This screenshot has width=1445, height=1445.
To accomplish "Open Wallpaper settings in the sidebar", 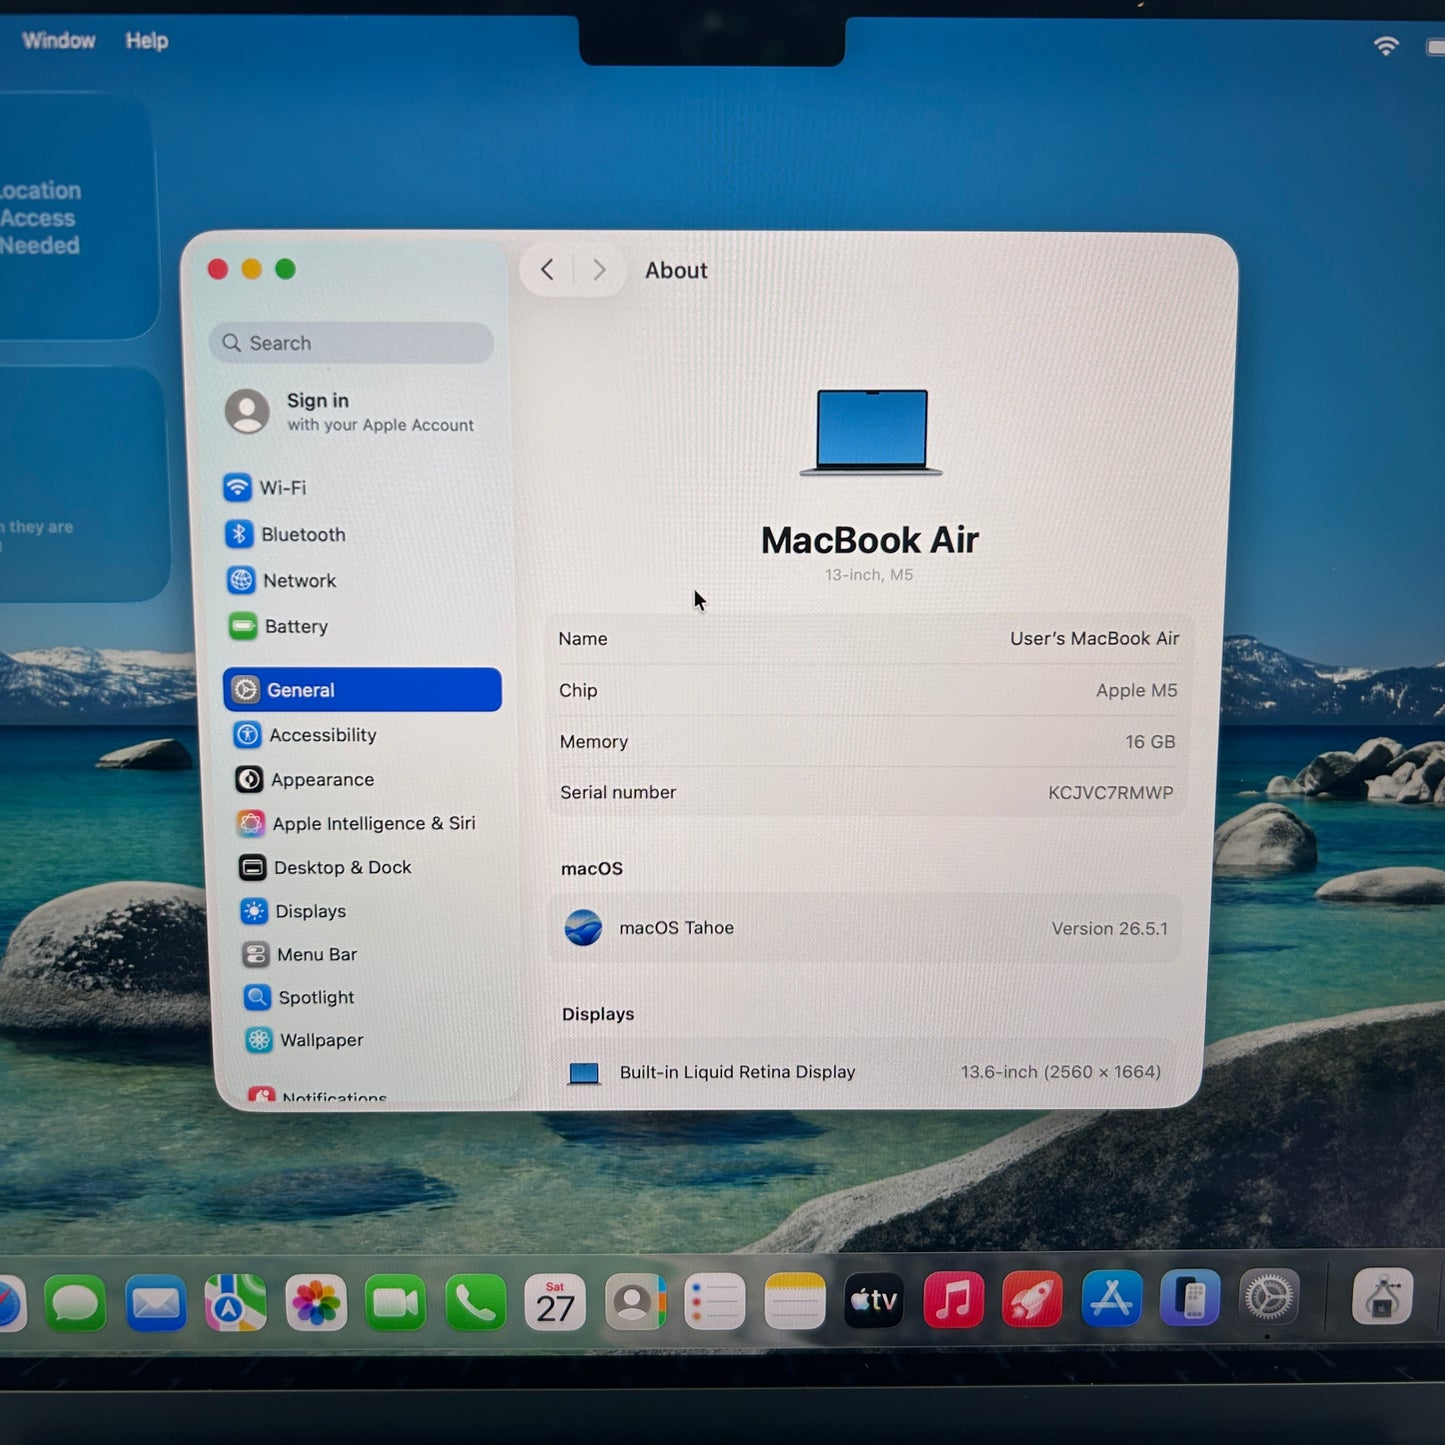I will [304, 1040].
